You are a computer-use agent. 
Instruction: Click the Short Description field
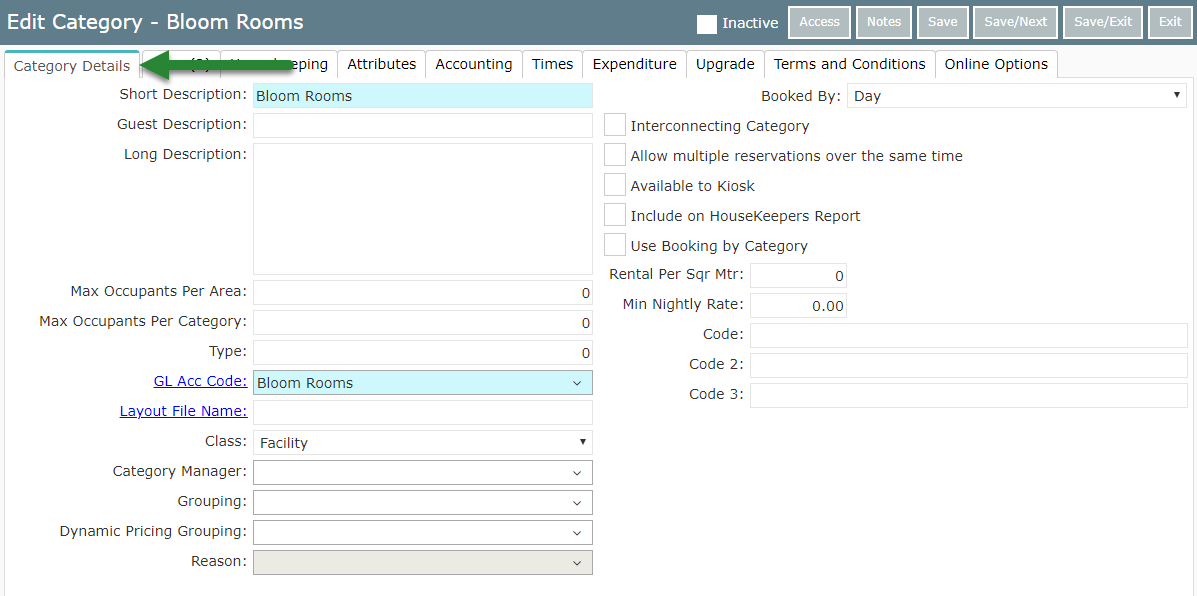tap(422, 96)
